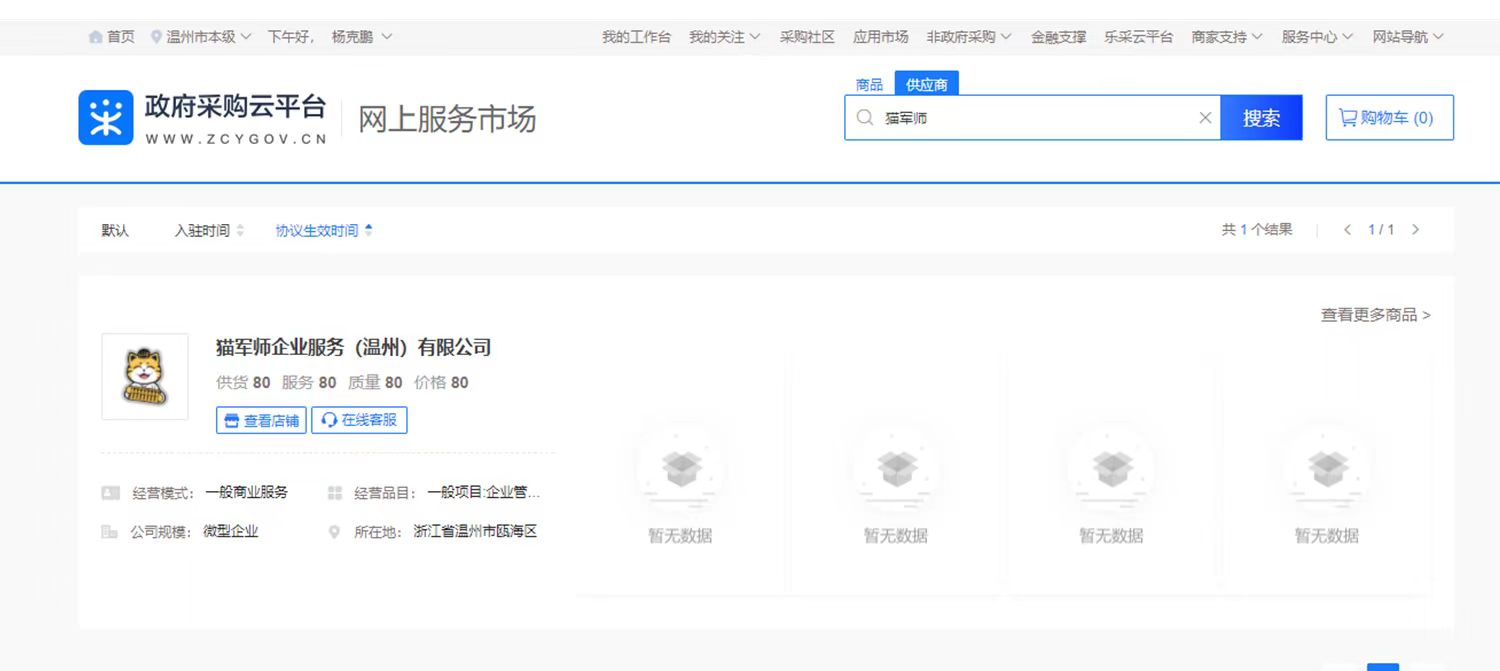Image resolution: width=1500 pixels, height=671 pixels.
Task: Click the 价格 80 rating text
Action: click(x=441, y=383)
